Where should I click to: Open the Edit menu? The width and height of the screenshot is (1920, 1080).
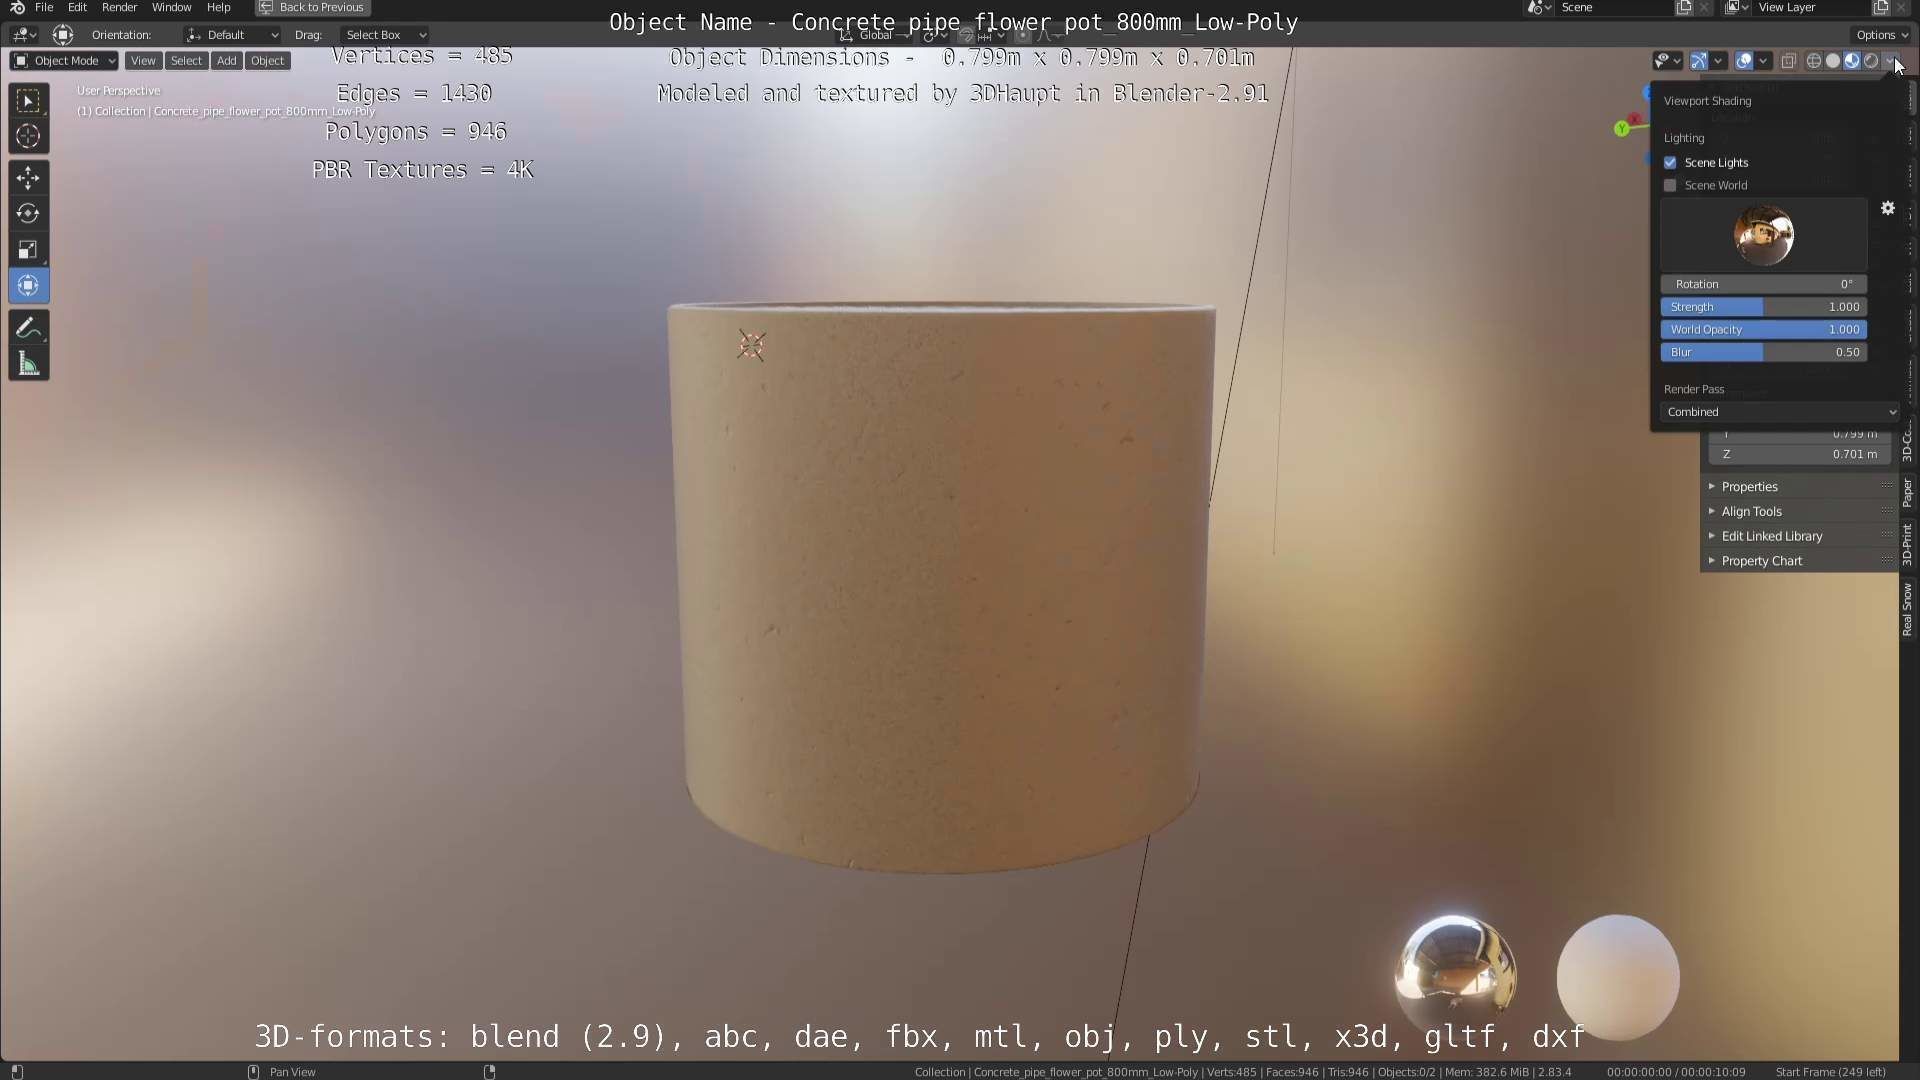[77, 7]
